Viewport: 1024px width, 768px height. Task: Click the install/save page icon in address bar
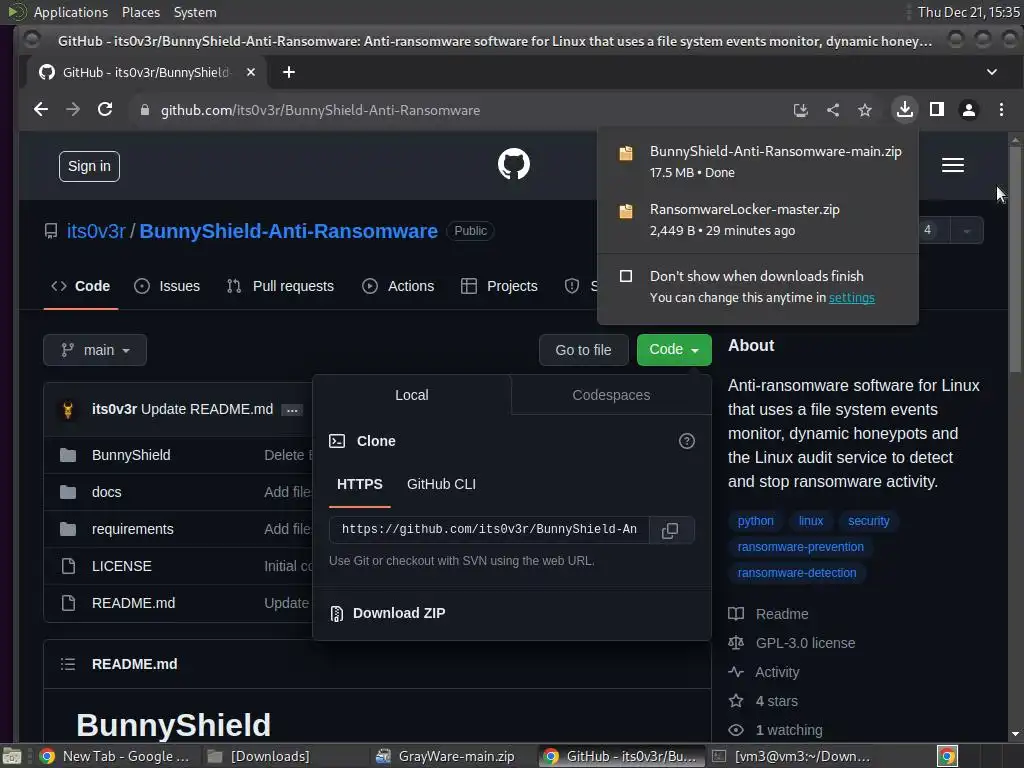click(801, 110)
